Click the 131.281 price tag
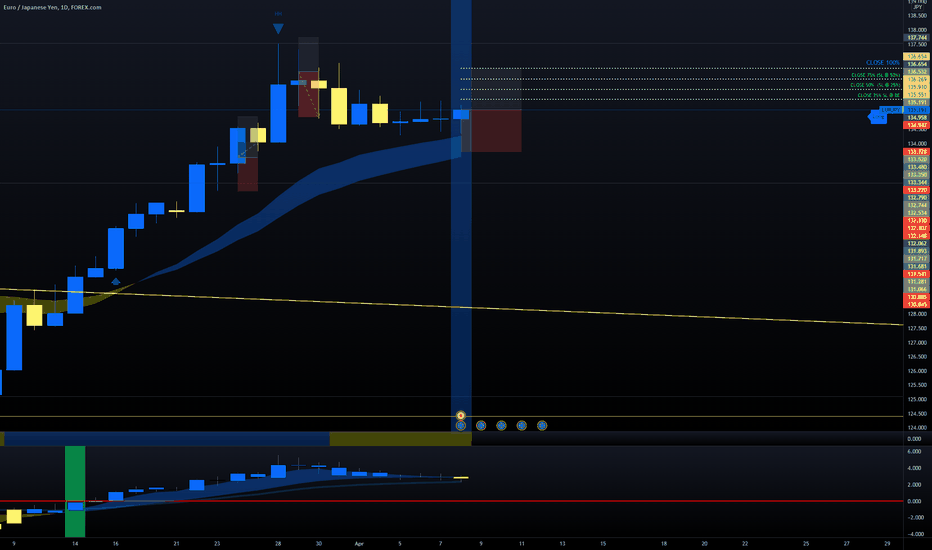 click(917, 281)
